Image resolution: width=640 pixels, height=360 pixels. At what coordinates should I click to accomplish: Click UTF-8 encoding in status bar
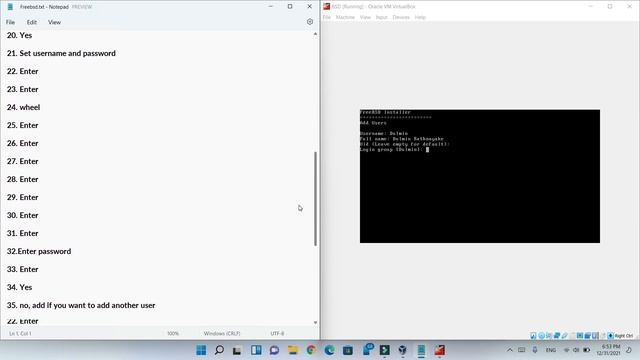tap(277, 333)
